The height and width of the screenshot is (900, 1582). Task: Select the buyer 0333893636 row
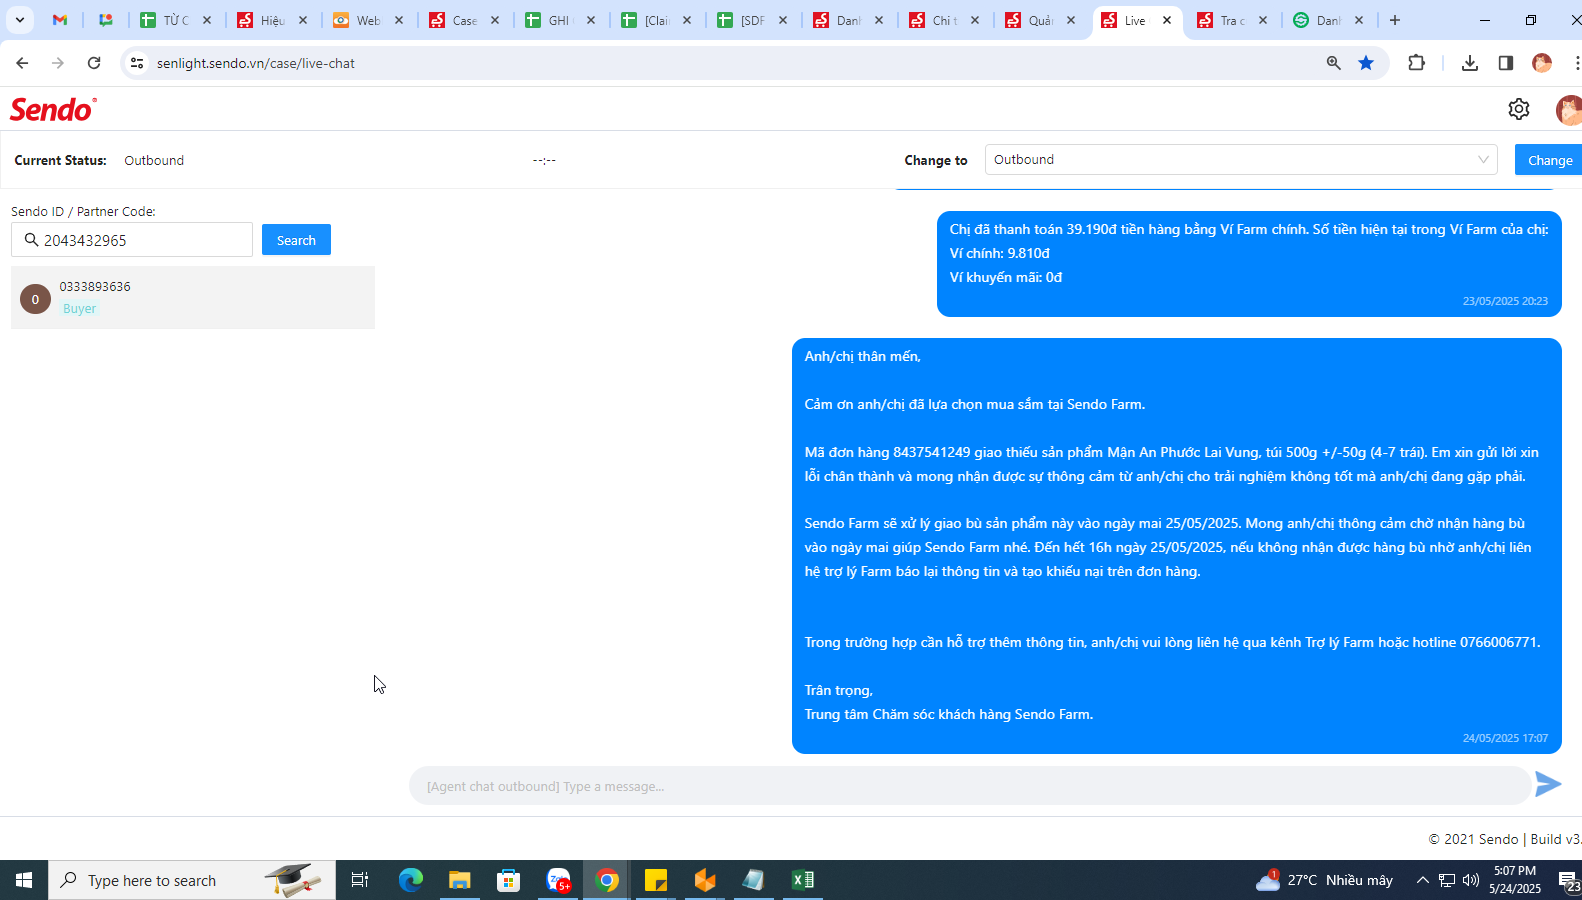(x=193, y=297)
